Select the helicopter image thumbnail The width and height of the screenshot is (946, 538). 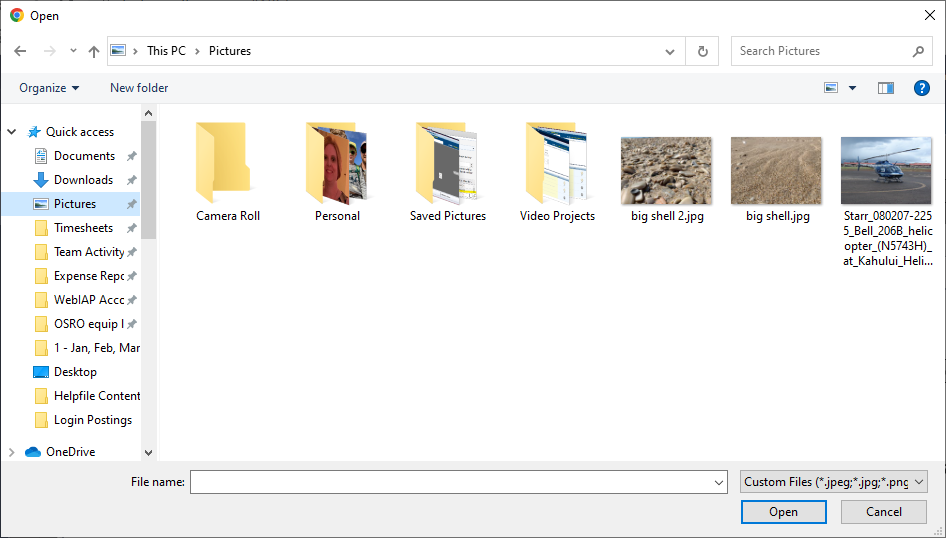coord(886,171)
